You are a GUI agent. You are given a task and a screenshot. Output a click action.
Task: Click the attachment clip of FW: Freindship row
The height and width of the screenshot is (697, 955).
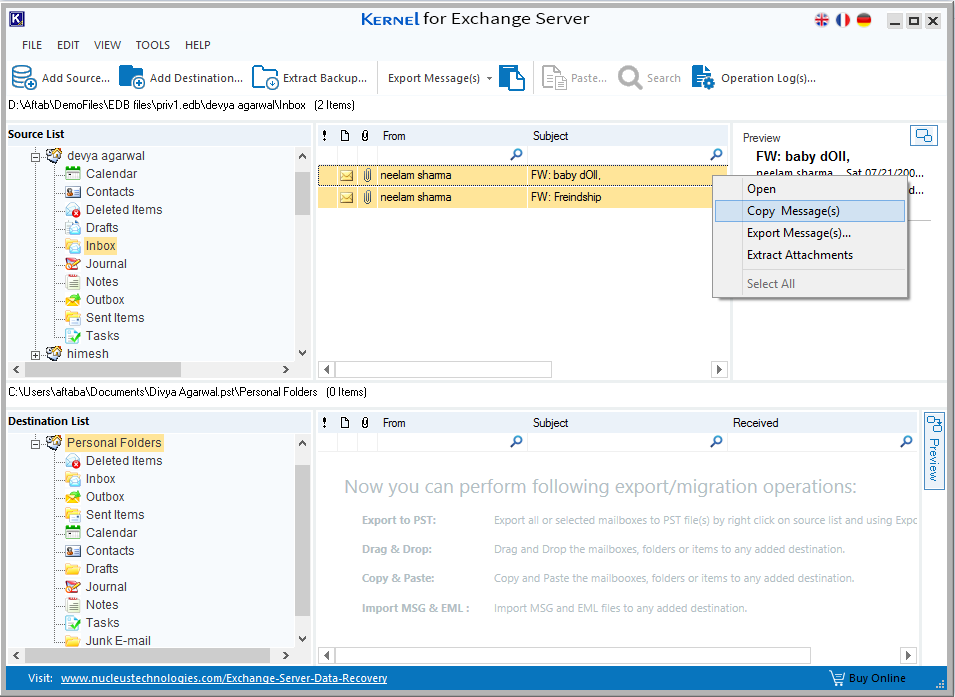coord(367,197)
